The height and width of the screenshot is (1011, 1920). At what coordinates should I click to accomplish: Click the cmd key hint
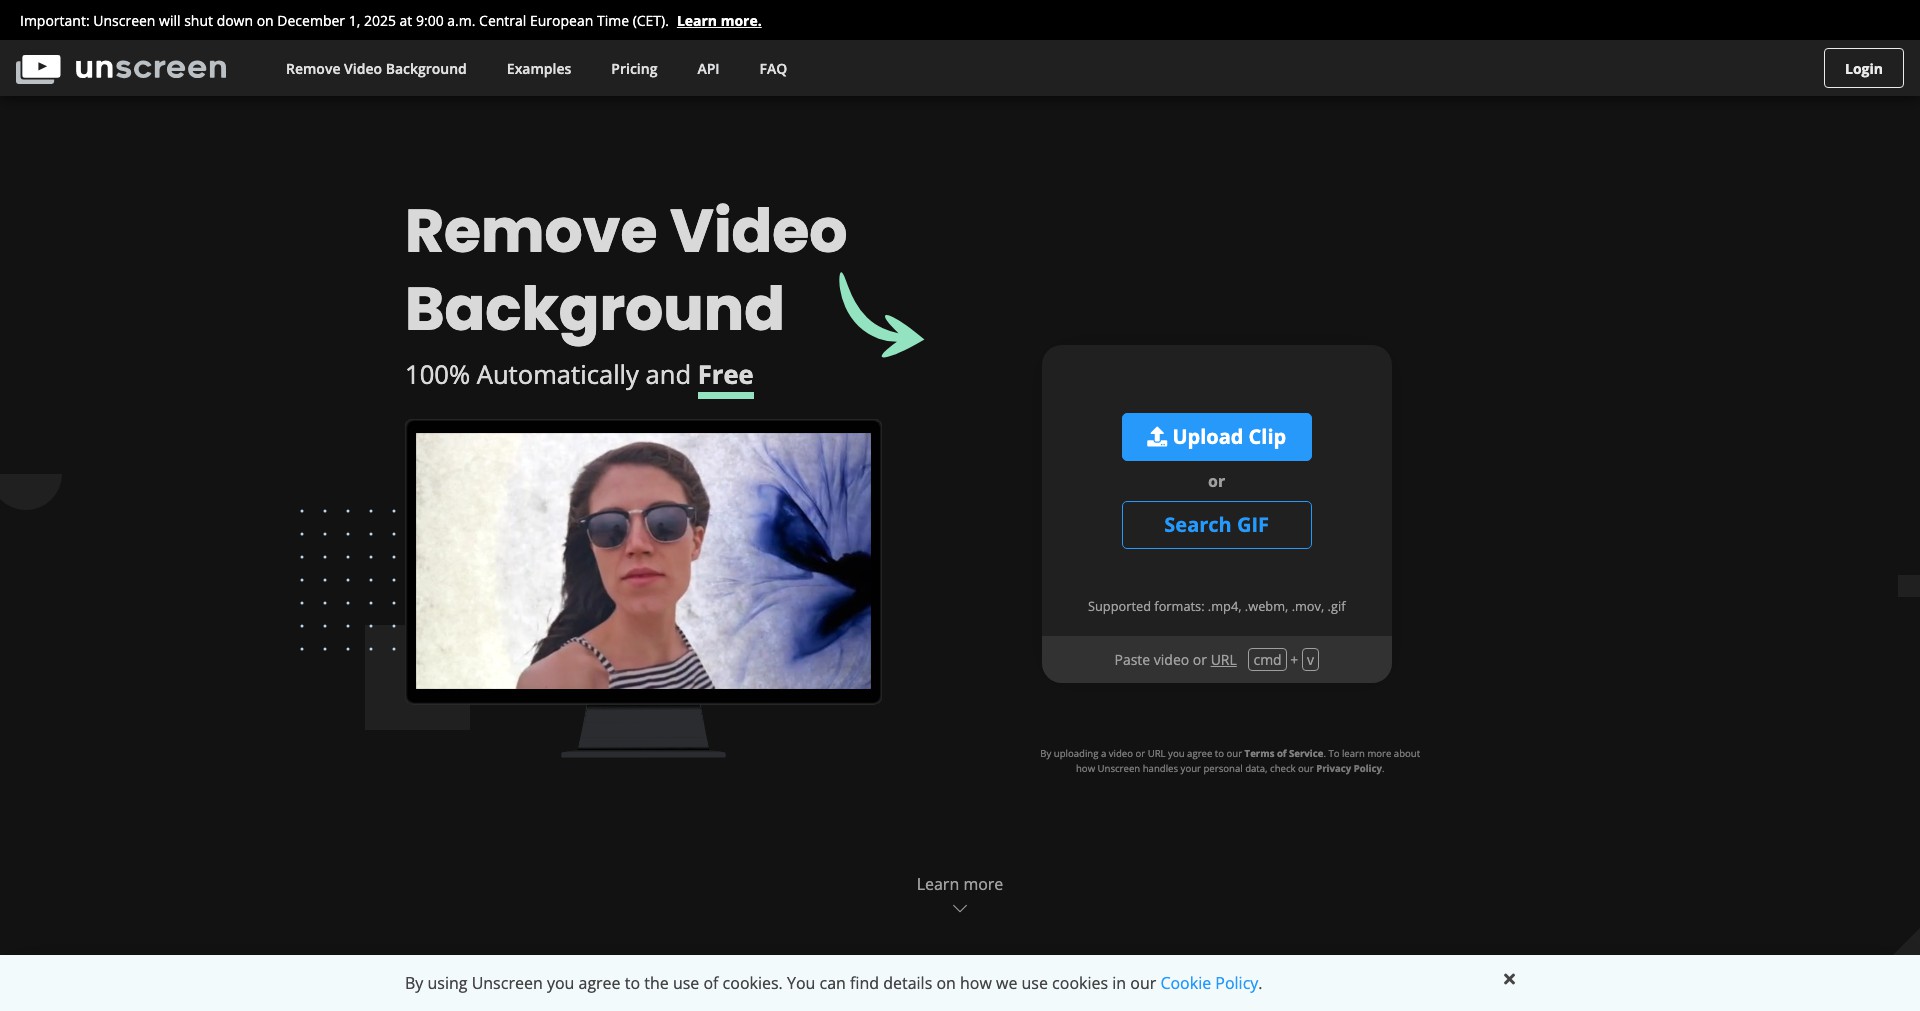click(1267, 660)
